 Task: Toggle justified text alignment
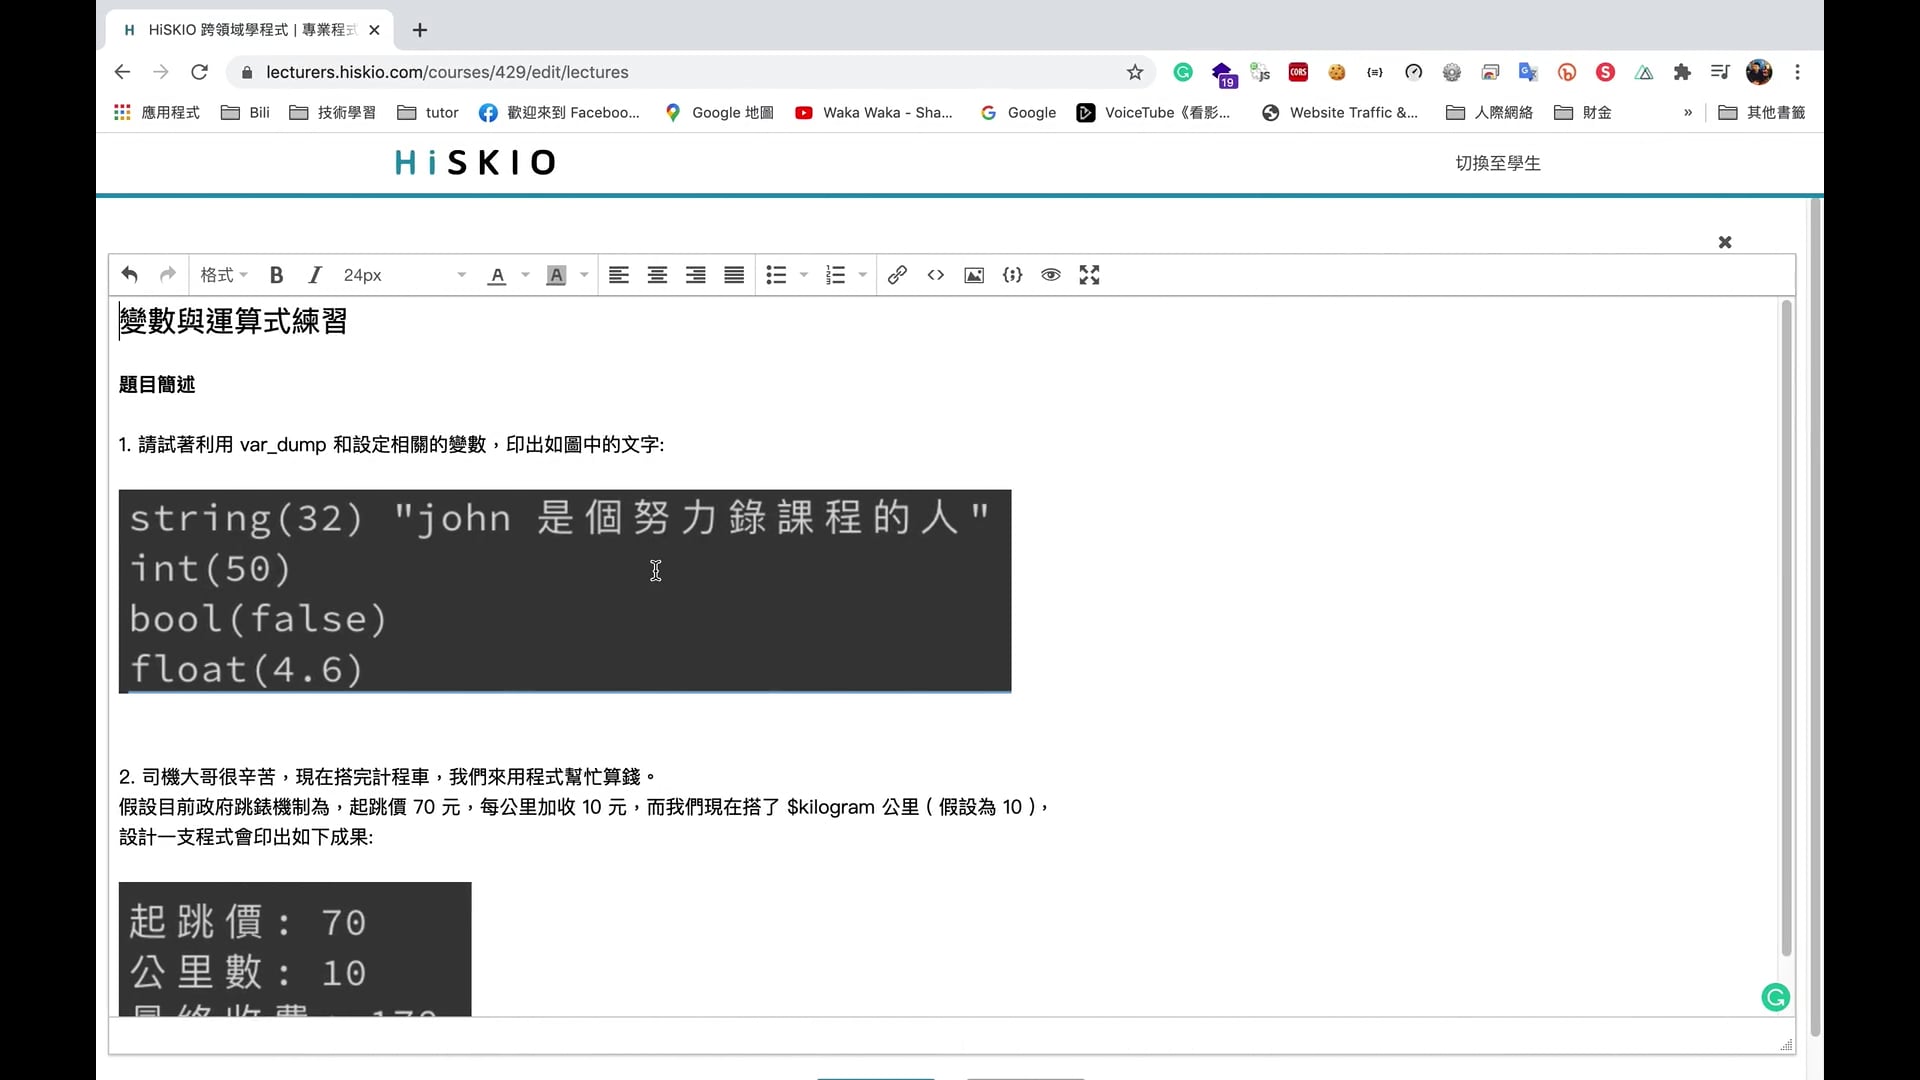733,275
